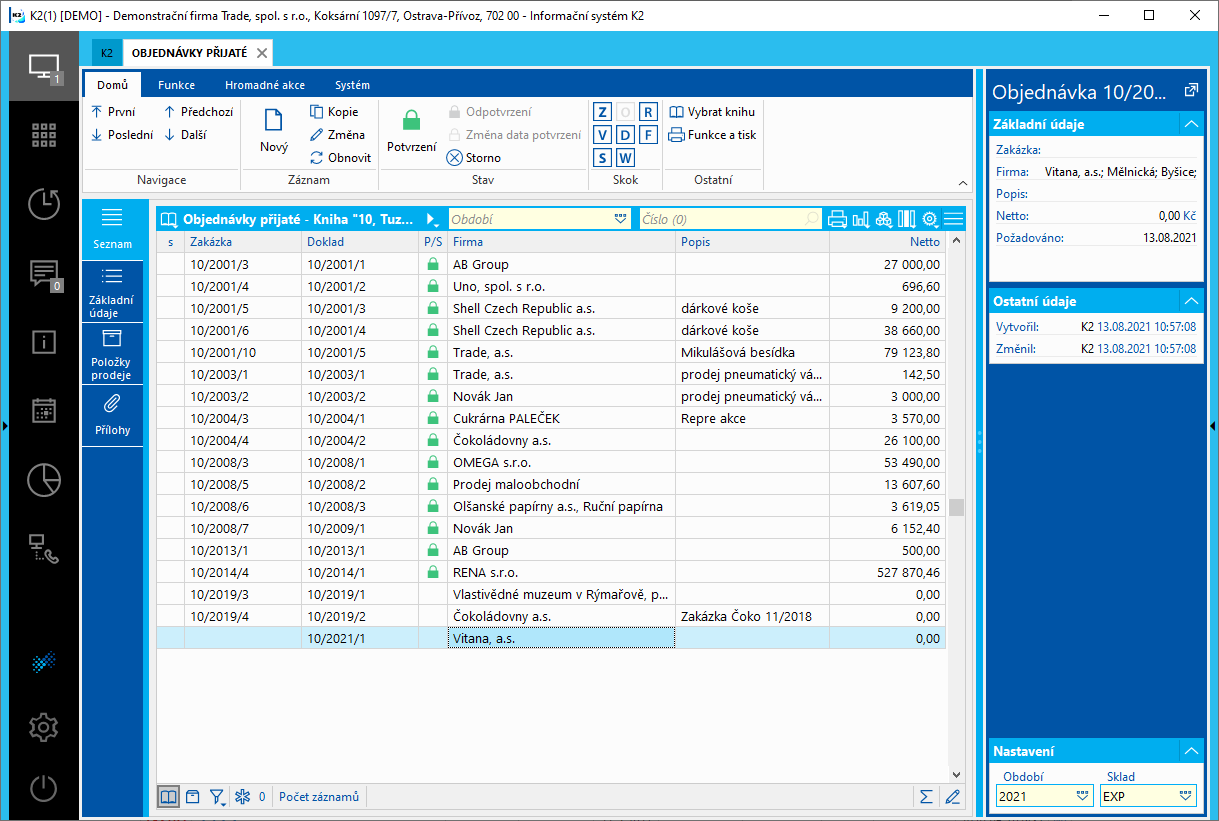Toggle the filter funnel in status bar

click(x=217, y=797)
